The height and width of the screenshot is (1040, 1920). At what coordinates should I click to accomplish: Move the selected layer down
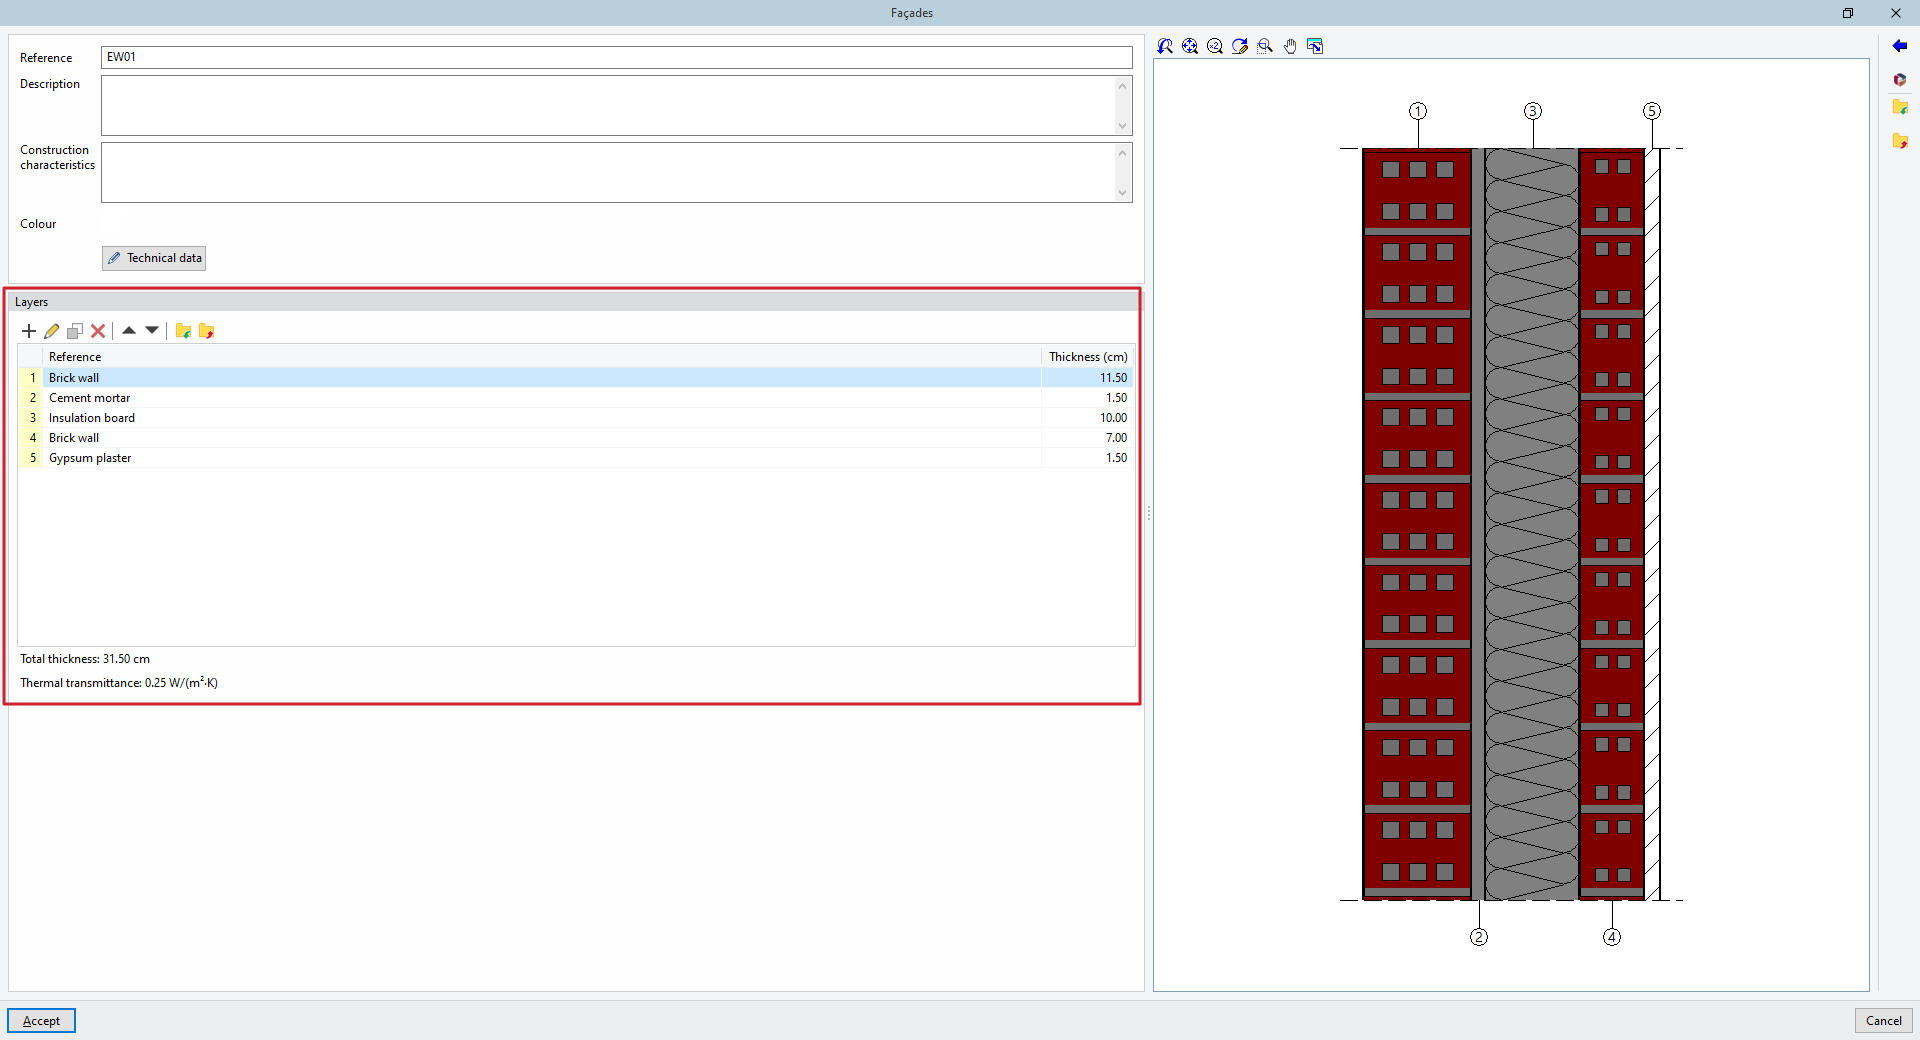152,331
